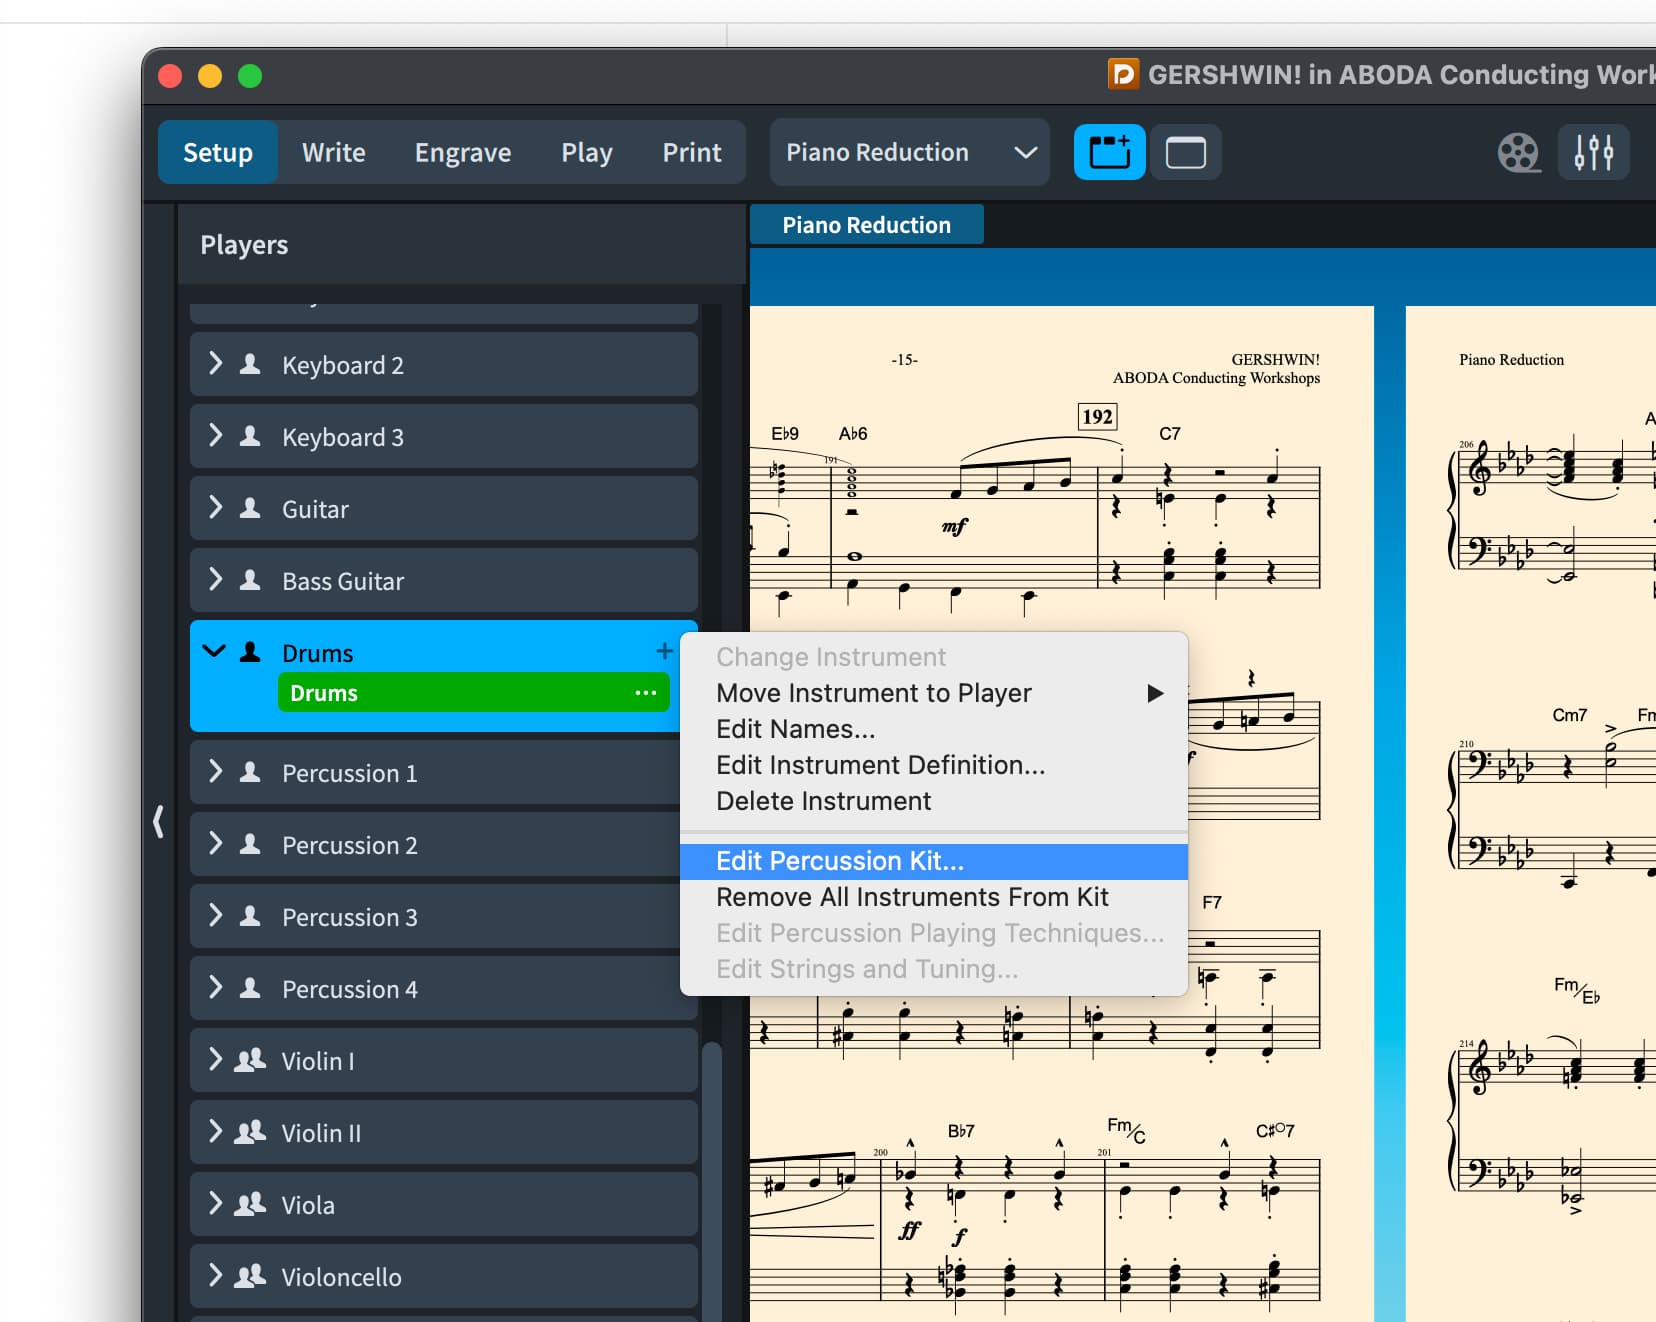Viewport: 1656px width, 1322px height.
Task: Click the Dorico app icon in title bar
Action: coord(1123,74)
